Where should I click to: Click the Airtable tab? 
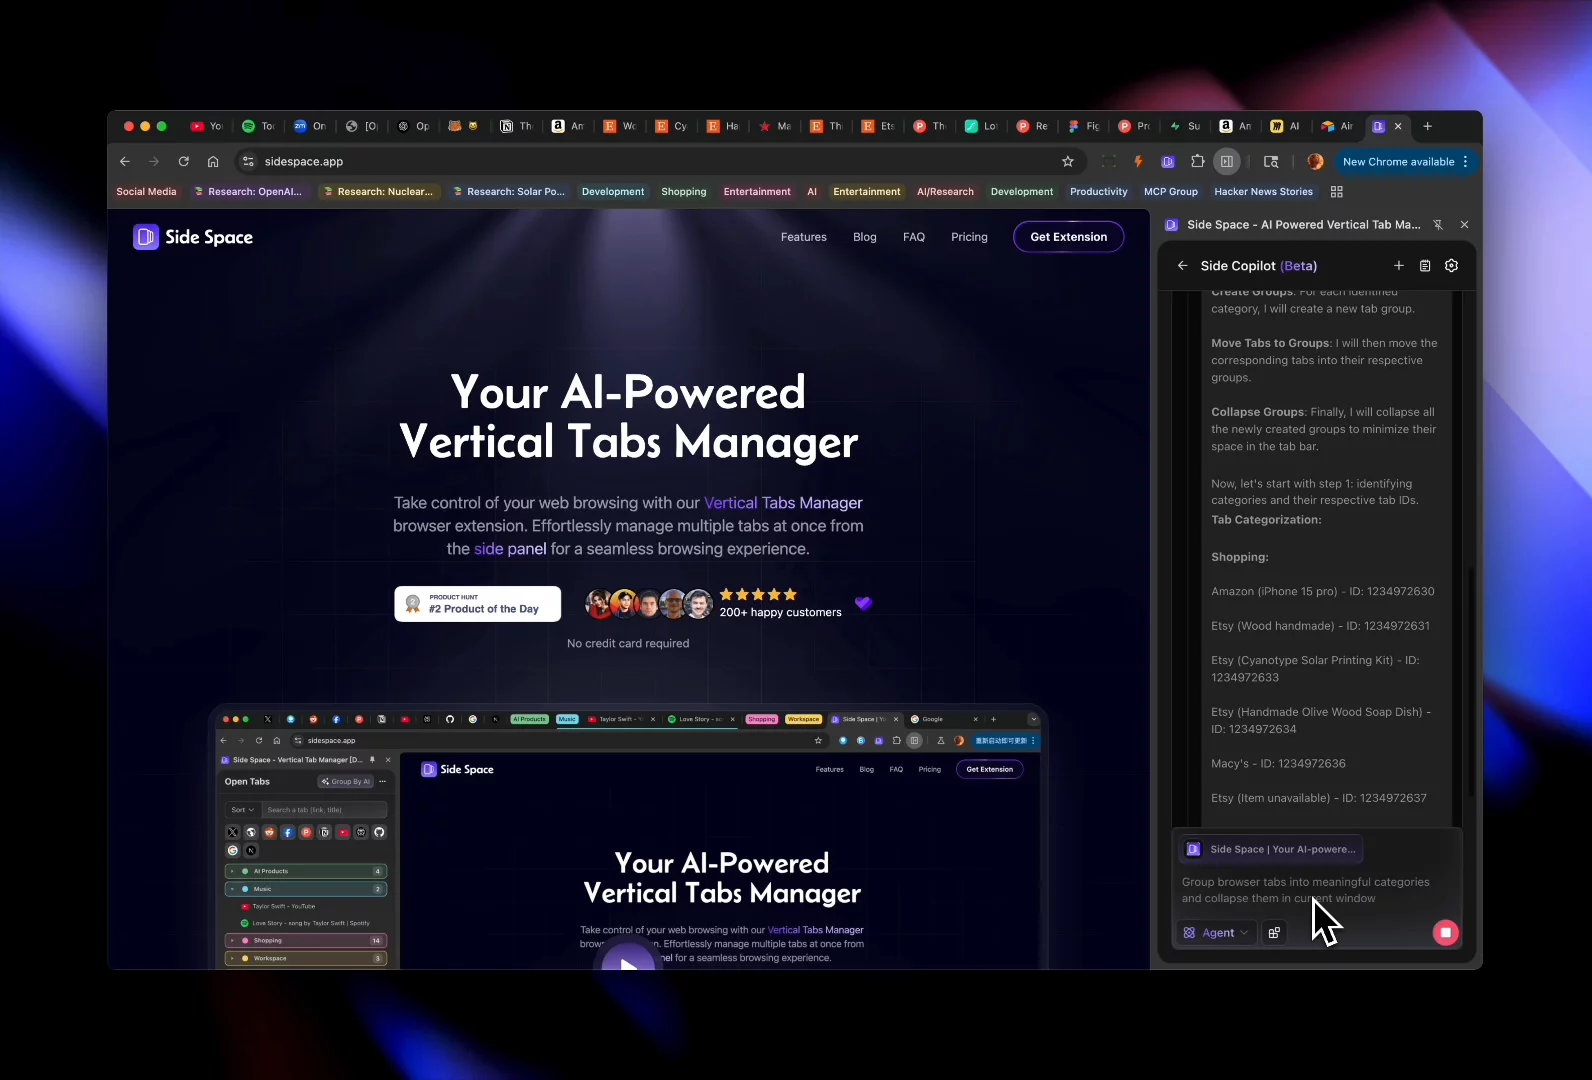point(1337,126)
